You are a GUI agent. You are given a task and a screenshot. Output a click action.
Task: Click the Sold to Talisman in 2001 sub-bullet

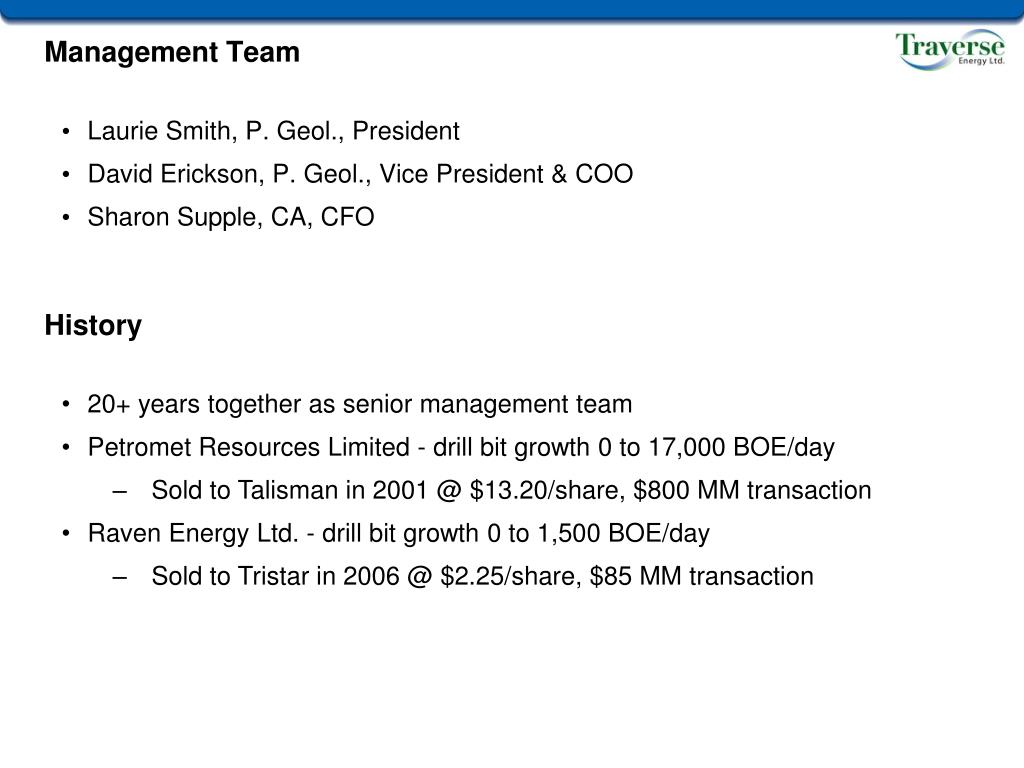(511, 490)
